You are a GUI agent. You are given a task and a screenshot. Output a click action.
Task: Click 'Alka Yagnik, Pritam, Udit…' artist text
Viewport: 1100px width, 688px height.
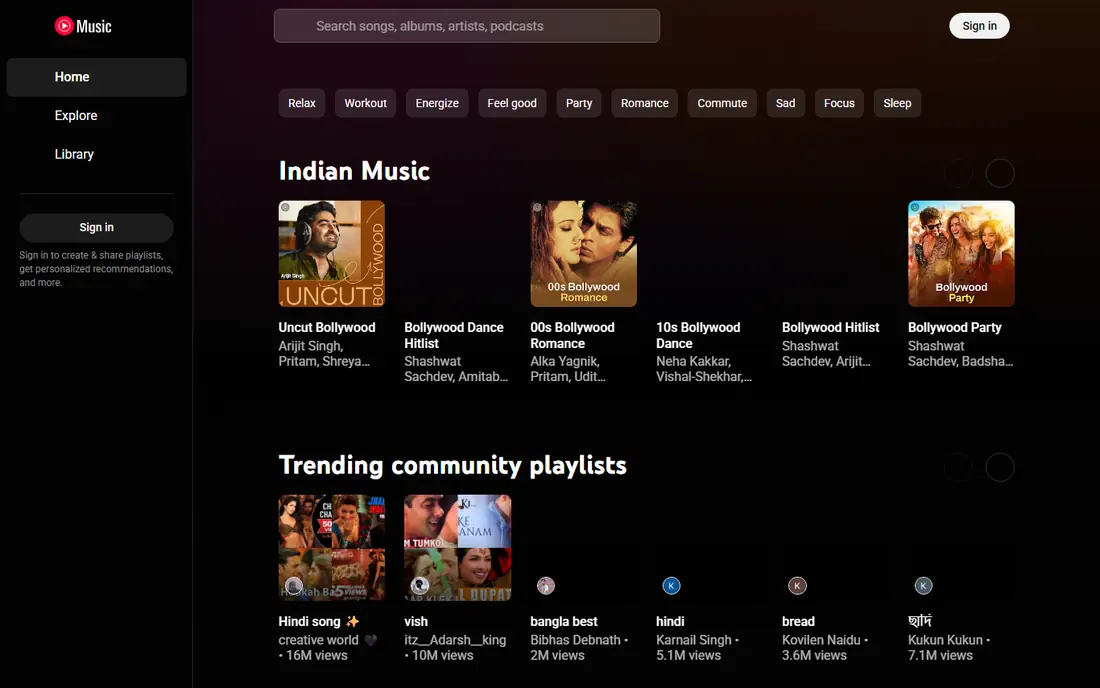click(x=568, y=369)
